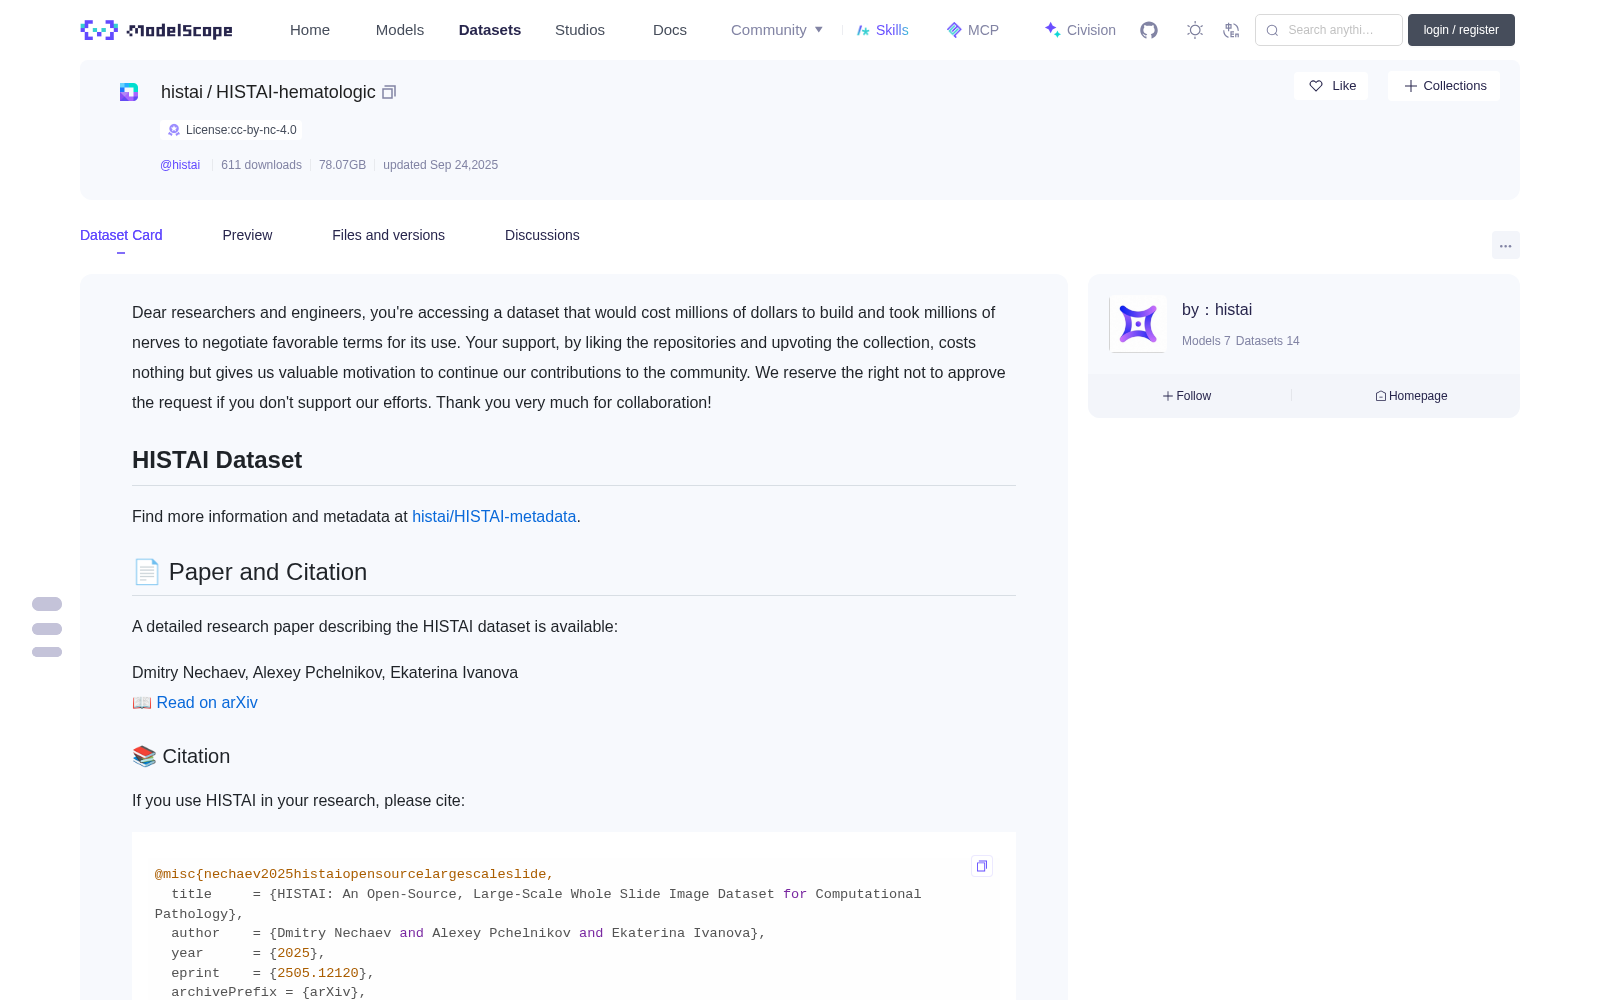Open the ModelScope logo home link

click(156, 30)
